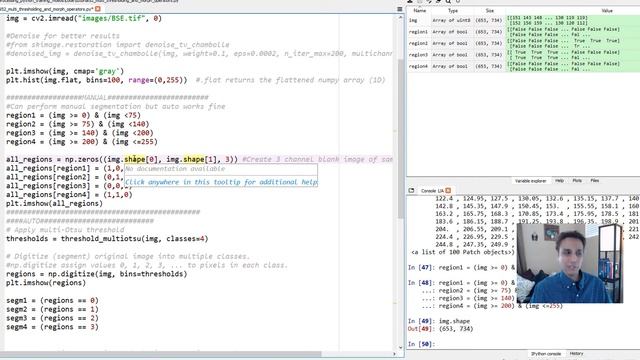The width and height of the screenshot is (640, 360).
Task: Click the editor scrollbar up arrow
Action: pyautogui.click(x=401, y=18)
